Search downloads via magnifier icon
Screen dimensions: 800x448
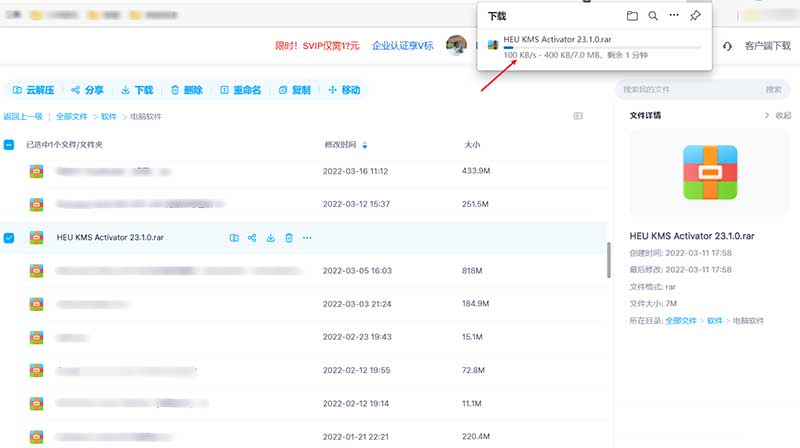click(x=653, y=16)
